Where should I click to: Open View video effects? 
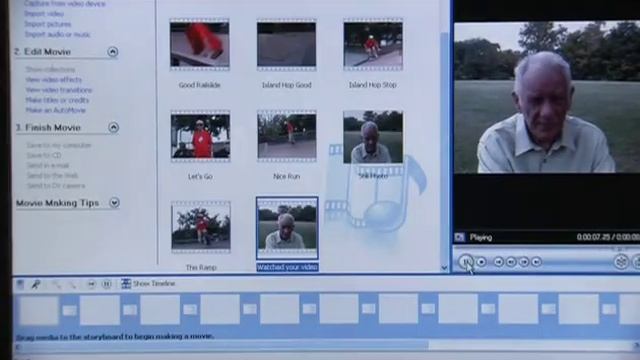53,80
